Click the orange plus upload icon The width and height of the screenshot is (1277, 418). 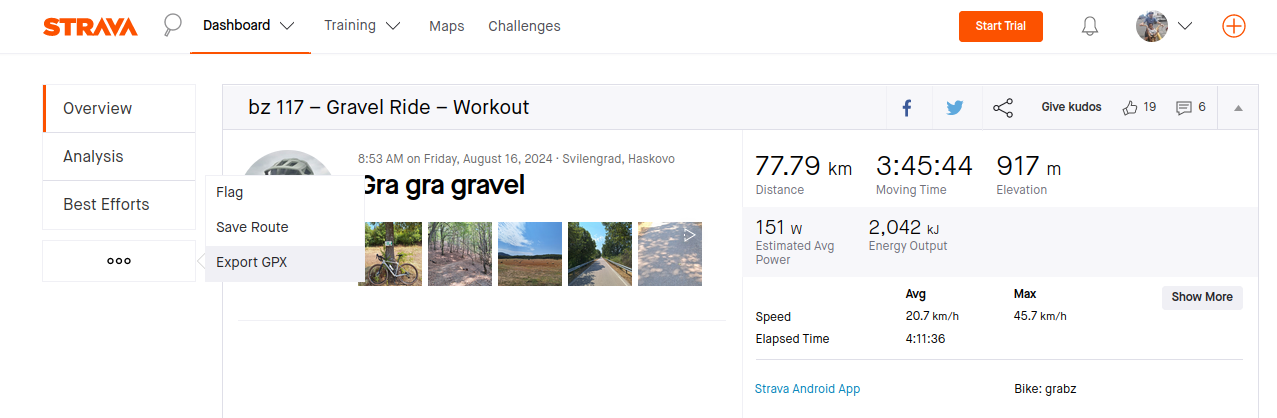pos(1234,27)
